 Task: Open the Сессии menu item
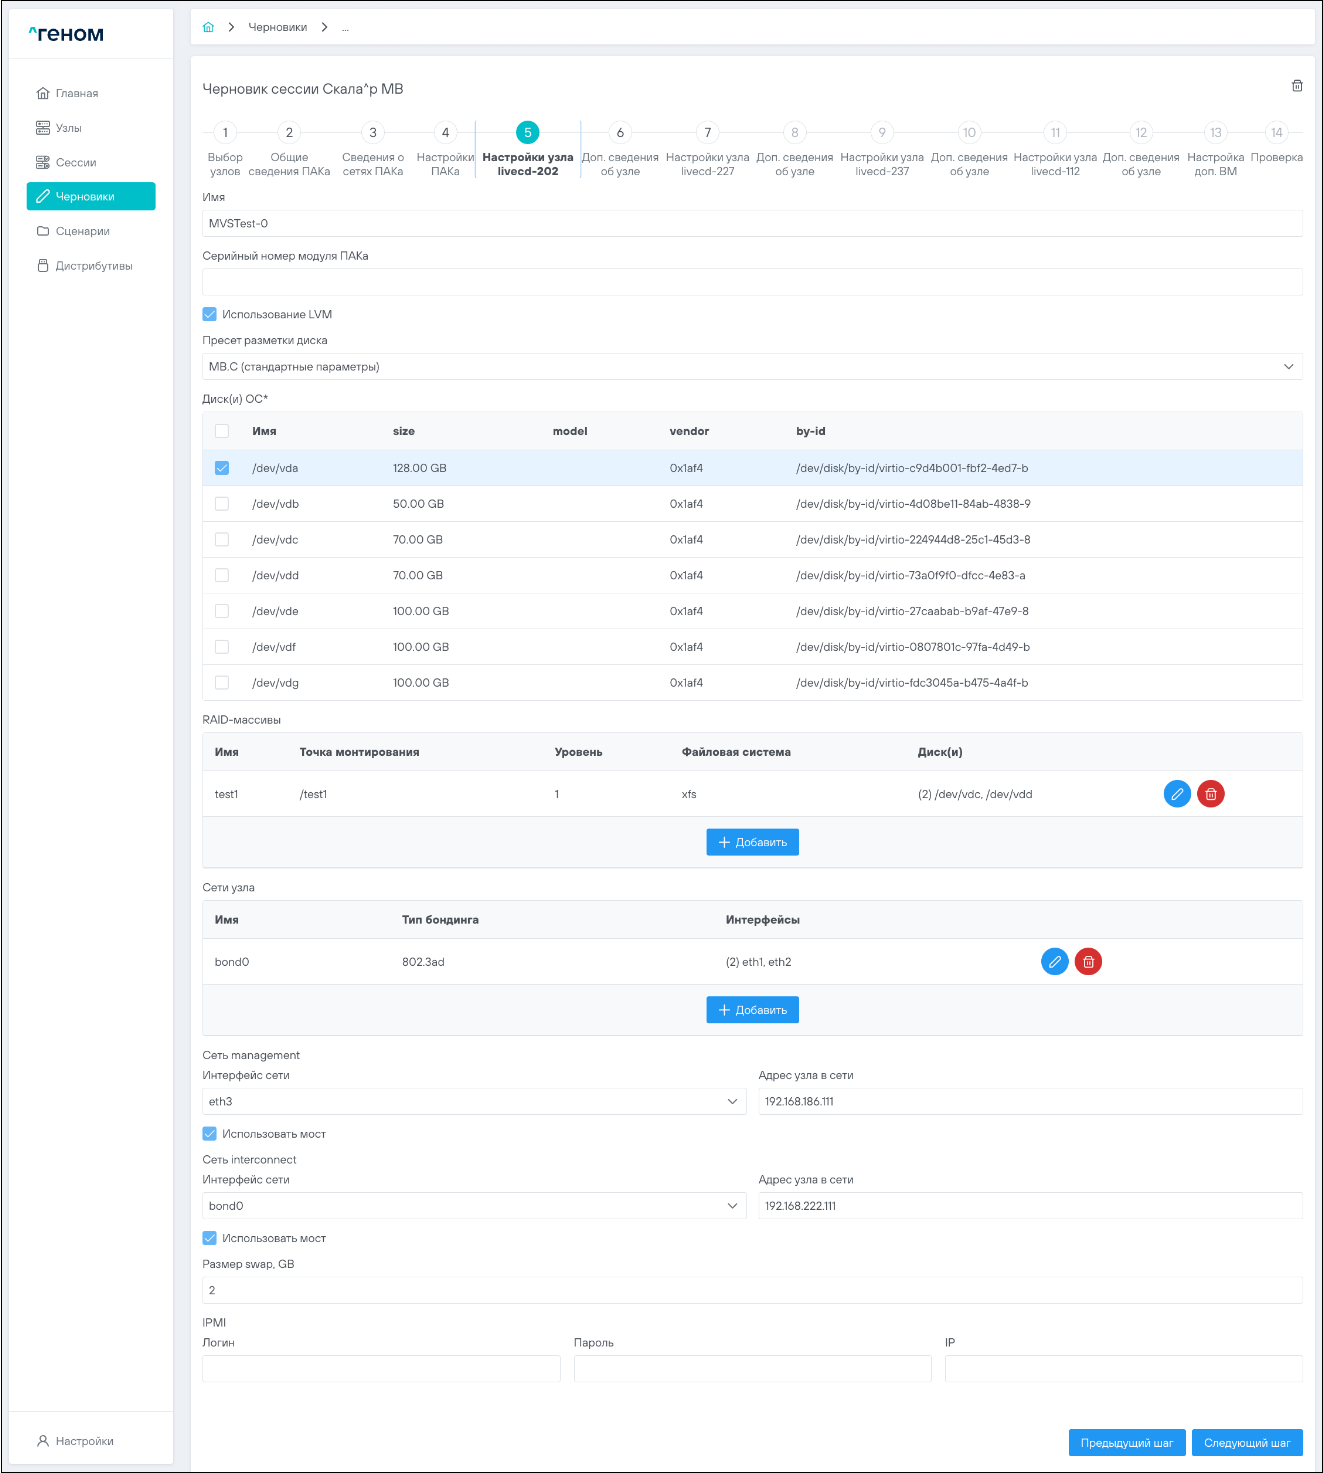[x=76, y=162]
